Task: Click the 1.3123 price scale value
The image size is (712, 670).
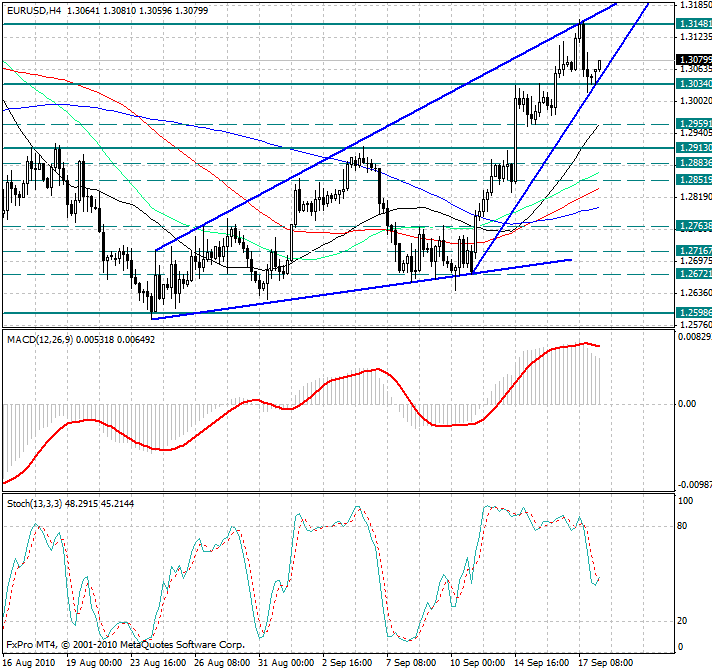Action: [695, 36]
